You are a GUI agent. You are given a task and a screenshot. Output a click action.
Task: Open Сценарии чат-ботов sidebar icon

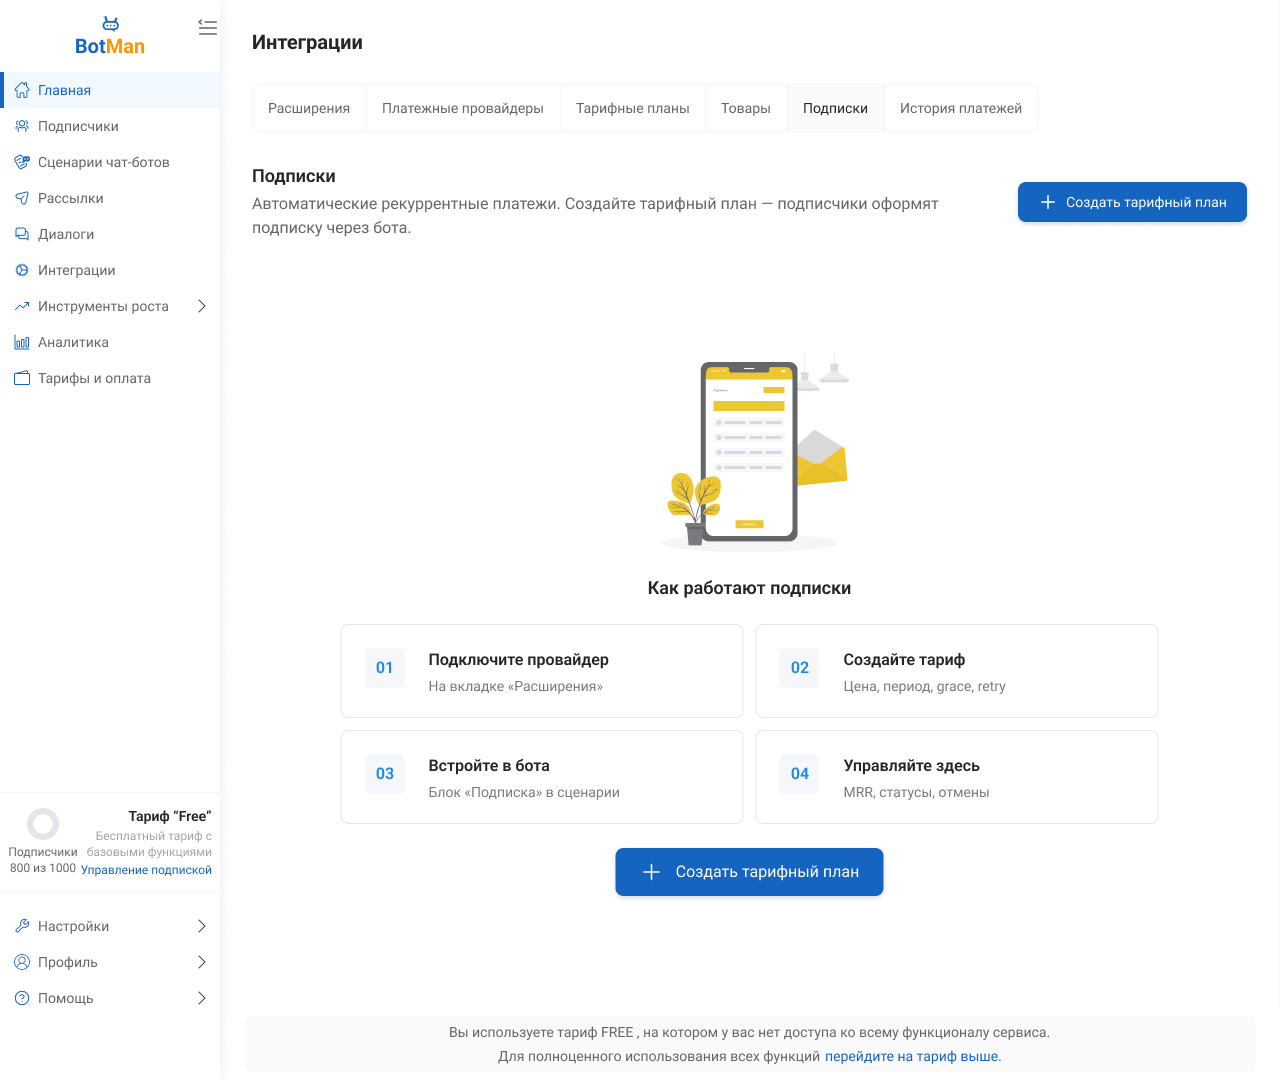click(22, 162)
